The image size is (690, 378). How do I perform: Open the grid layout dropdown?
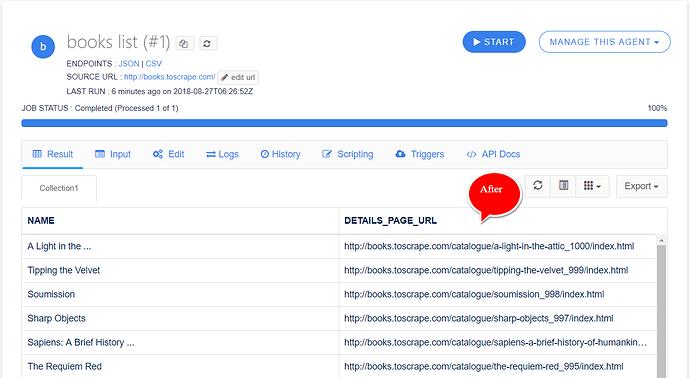[x=592, y=186]
